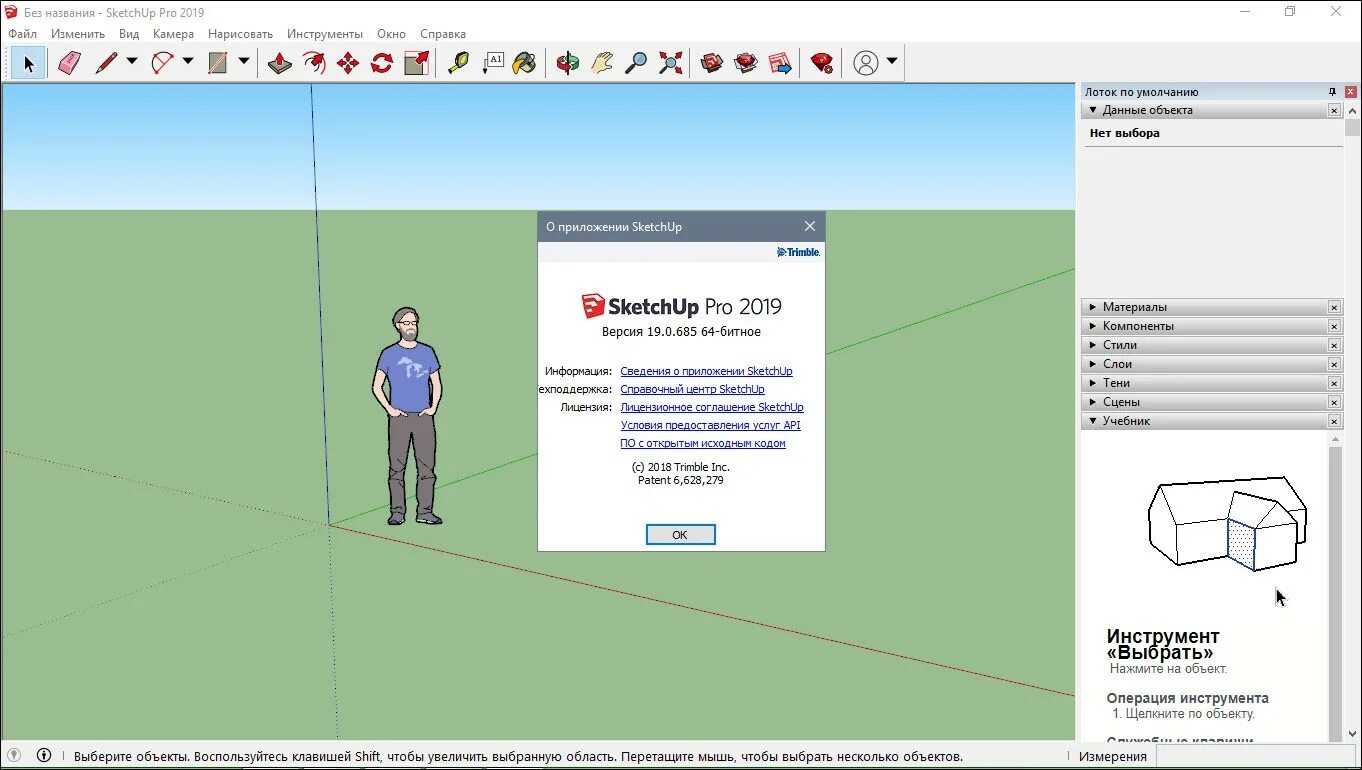Close the Материалы panel

click(x=1334, y=308)
